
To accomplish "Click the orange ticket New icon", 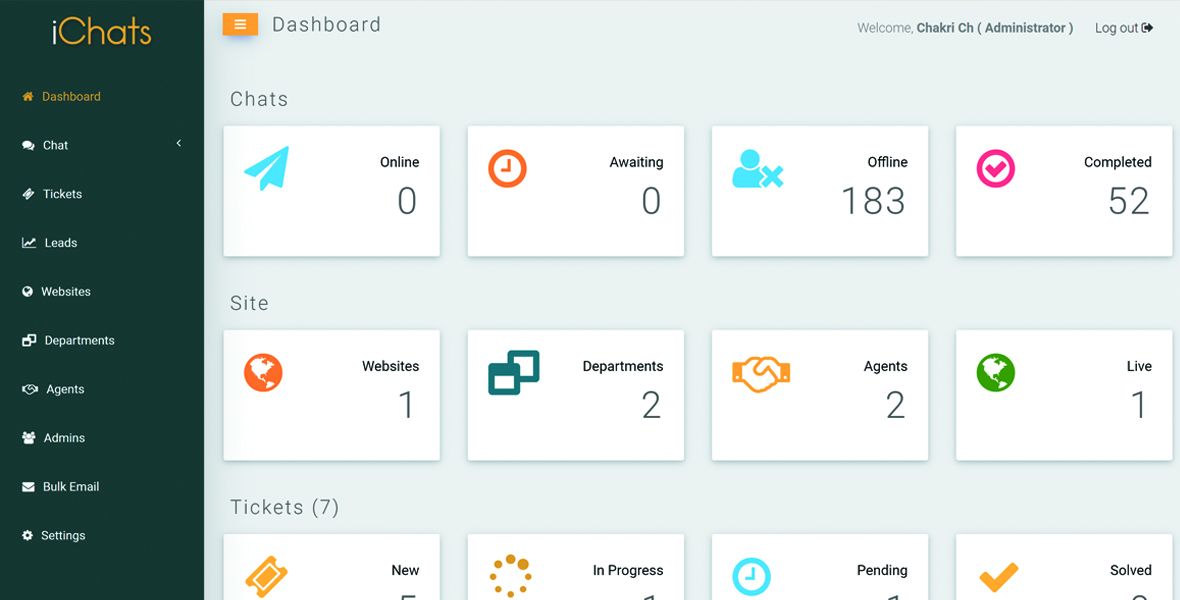I will (266, 577).
